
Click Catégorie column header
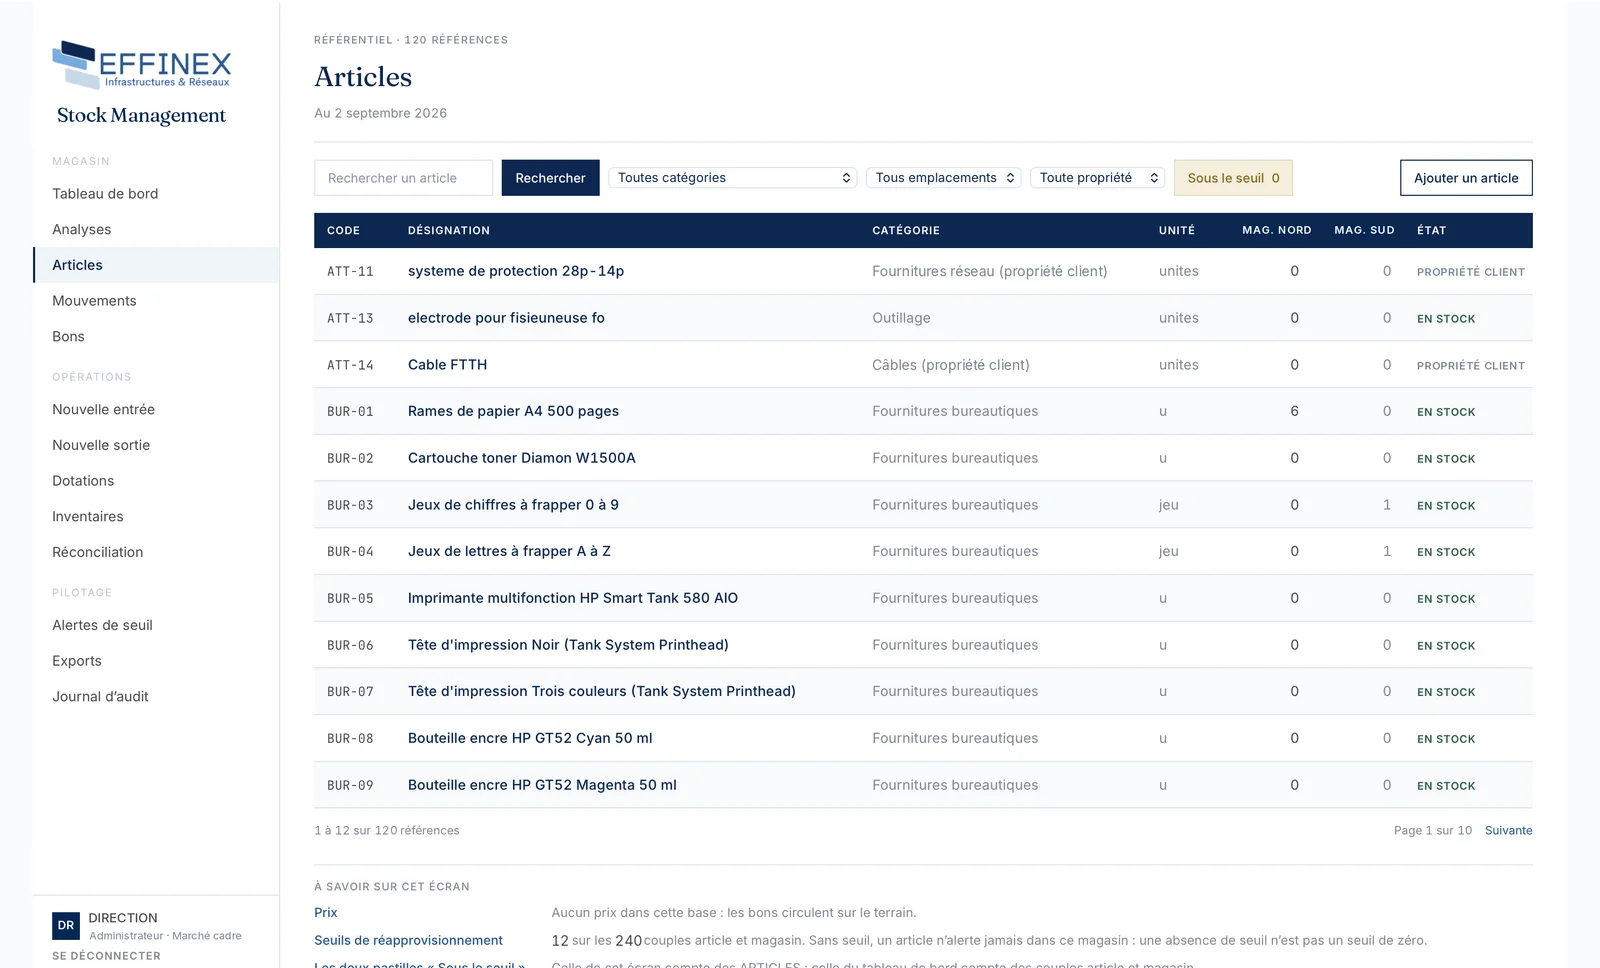906,231
